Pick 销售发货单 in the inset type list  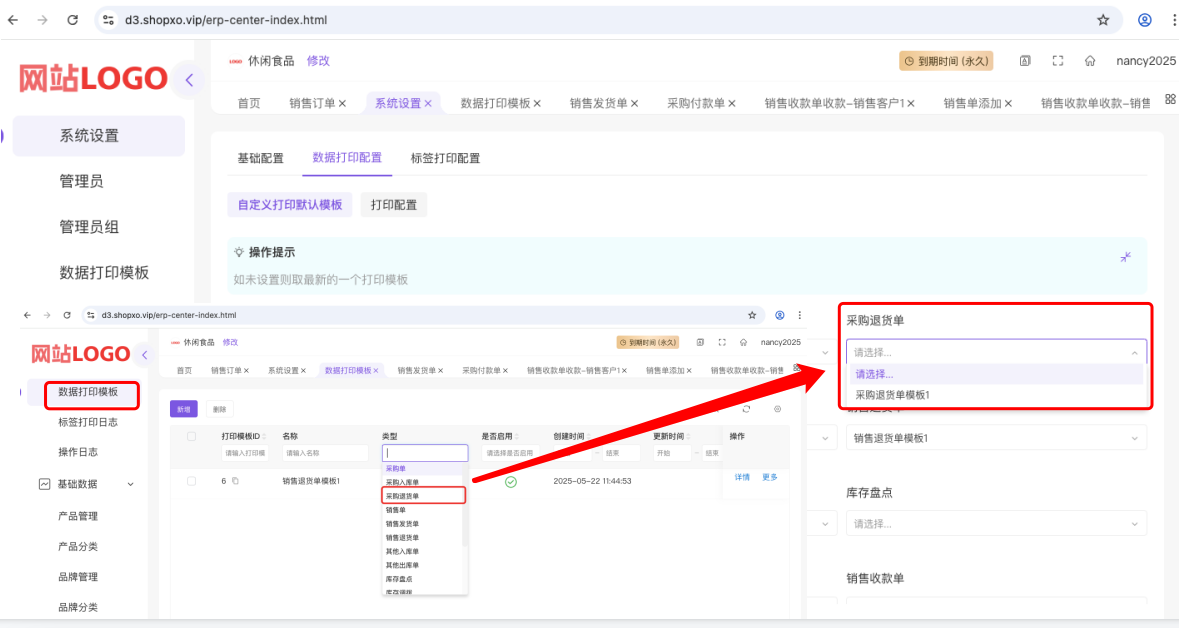423,523
